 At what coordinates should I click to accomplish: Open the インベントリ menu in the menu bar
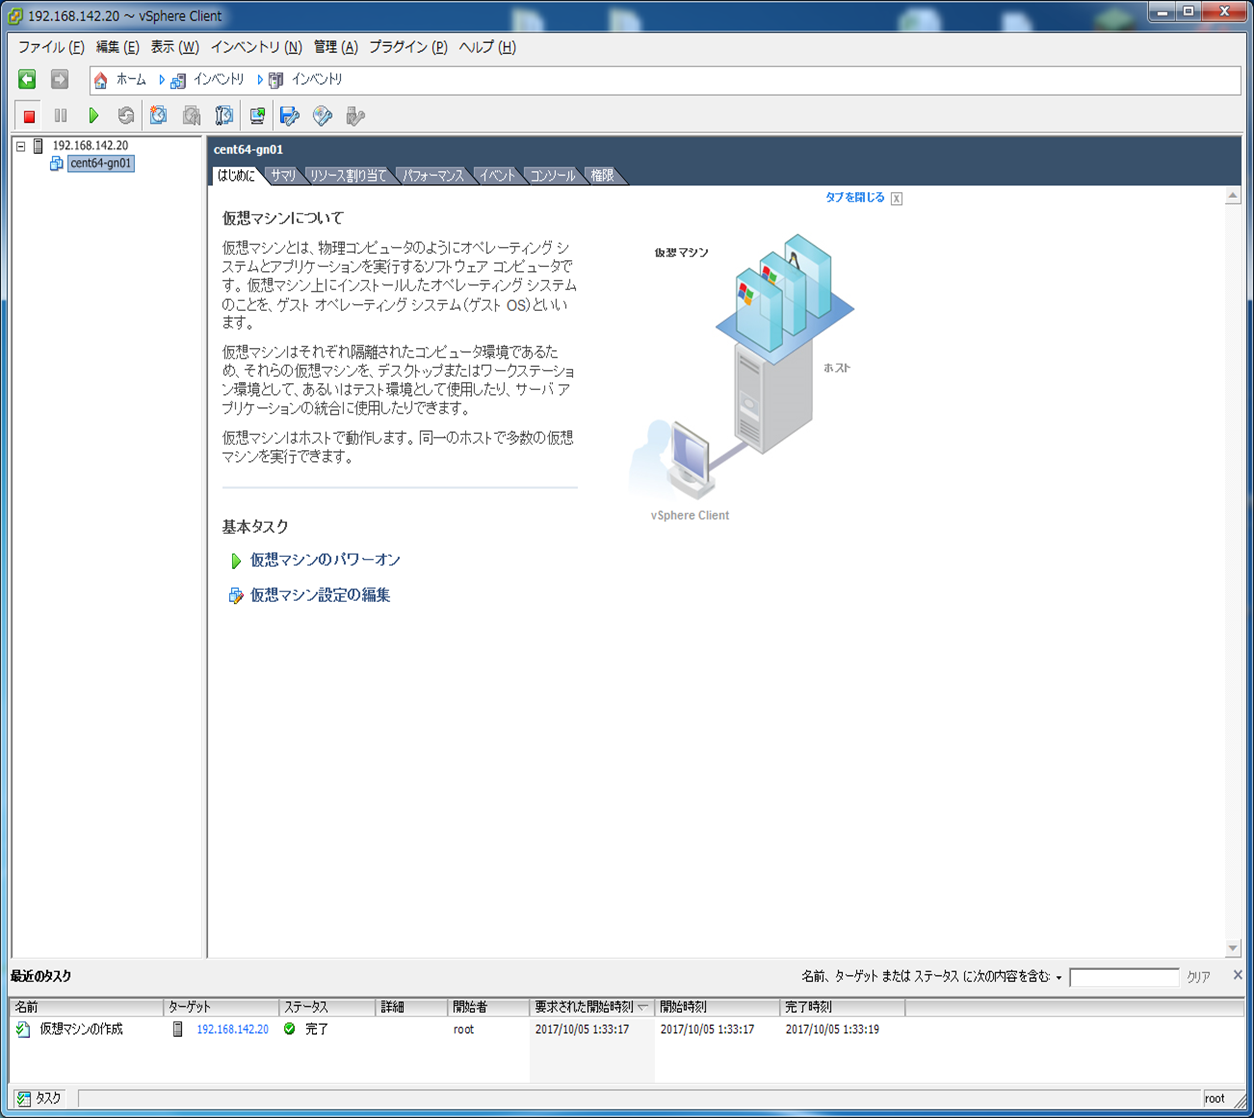[256, 47]
